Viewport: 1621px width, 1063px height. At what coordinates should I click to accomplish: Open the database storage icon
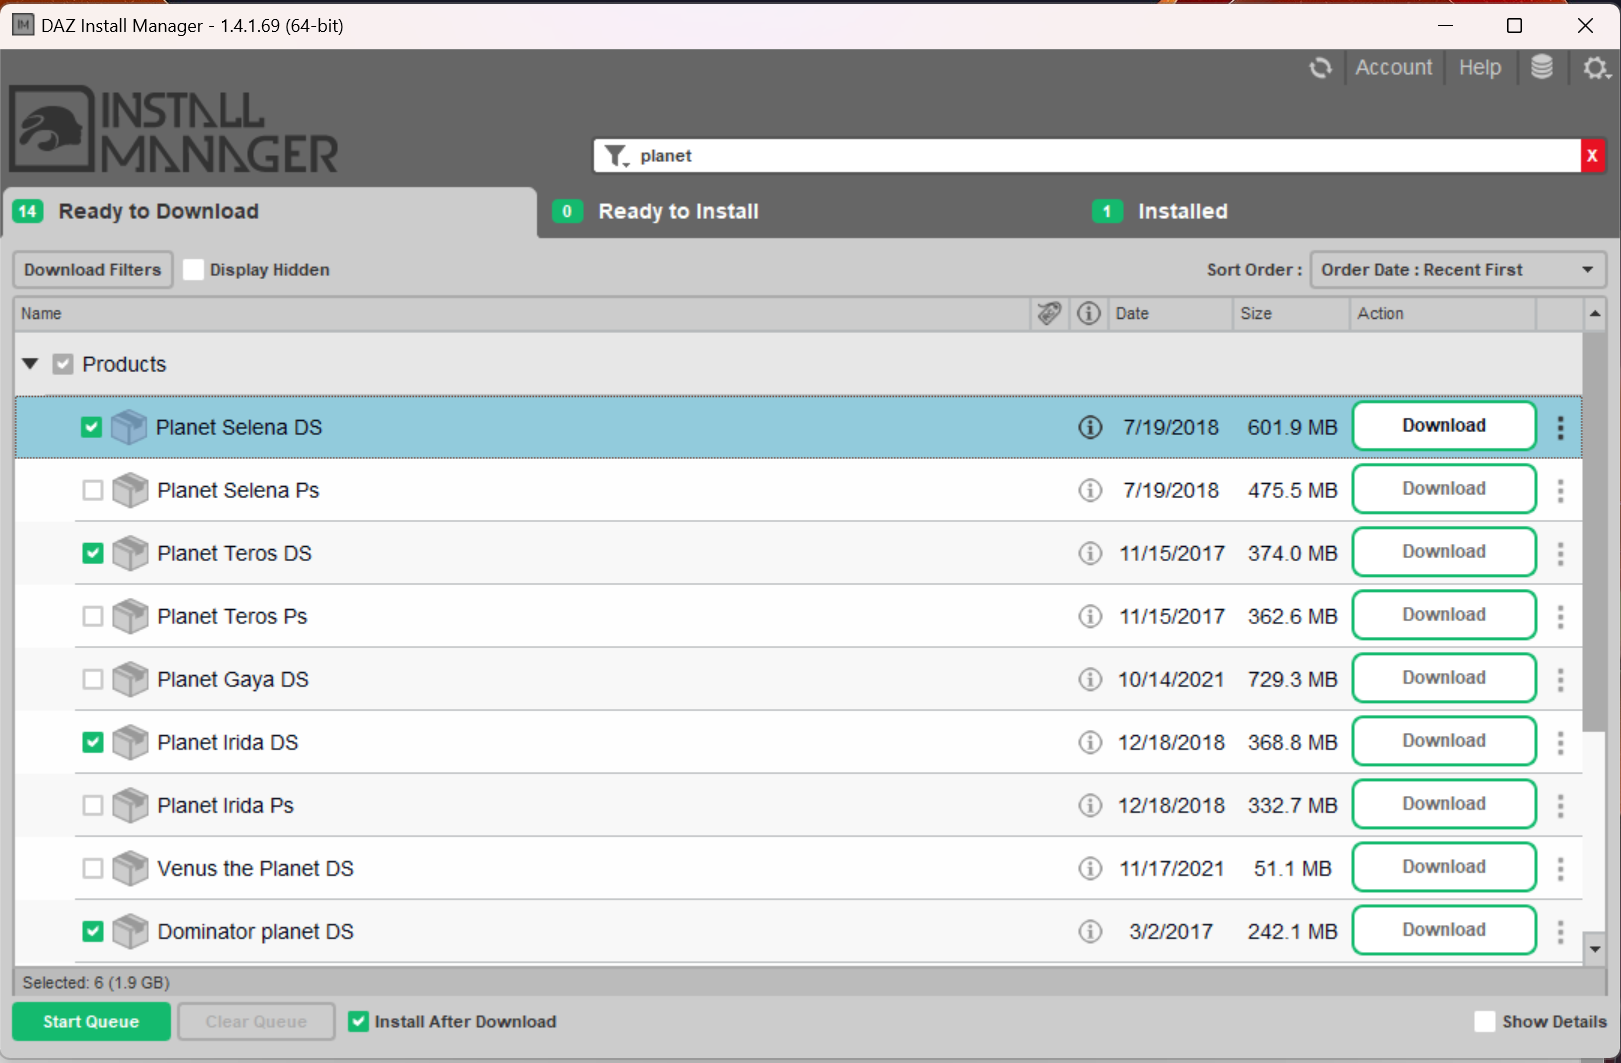click(1542, 67)
